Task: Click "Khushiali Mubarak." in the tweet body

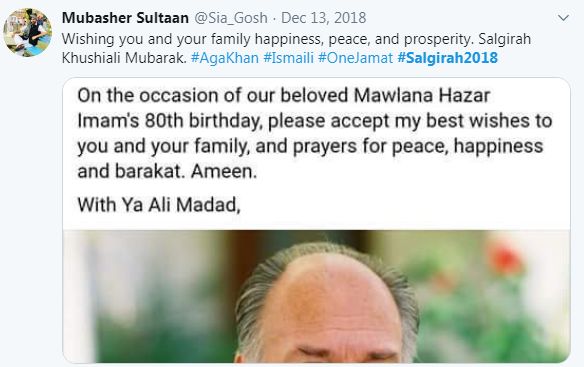Action: click(x=124, y=58)
